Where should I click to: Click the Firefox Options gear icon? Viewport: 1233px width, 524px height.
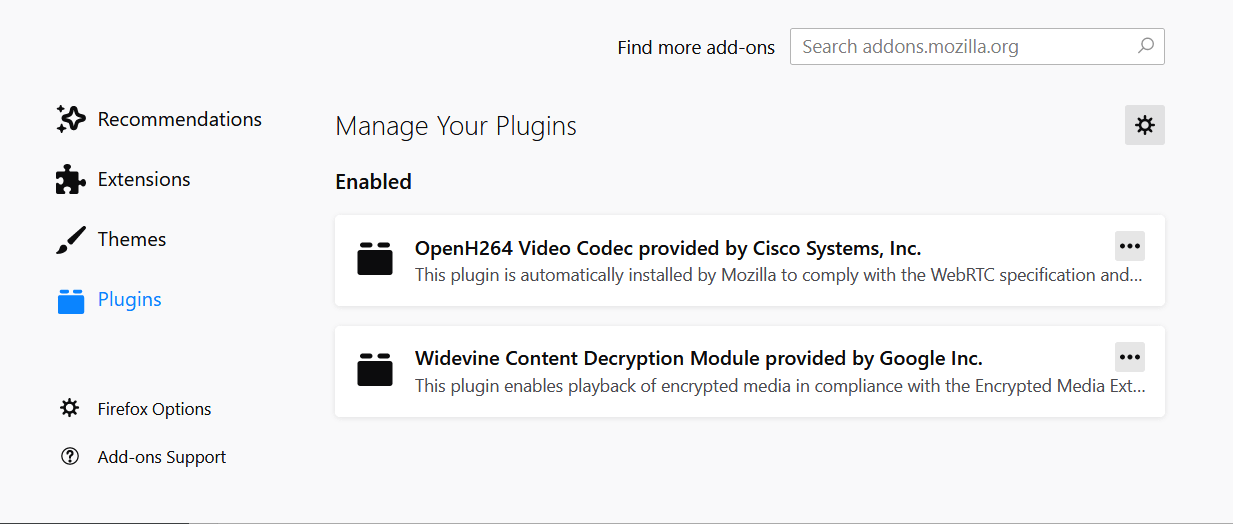(70, 408)
